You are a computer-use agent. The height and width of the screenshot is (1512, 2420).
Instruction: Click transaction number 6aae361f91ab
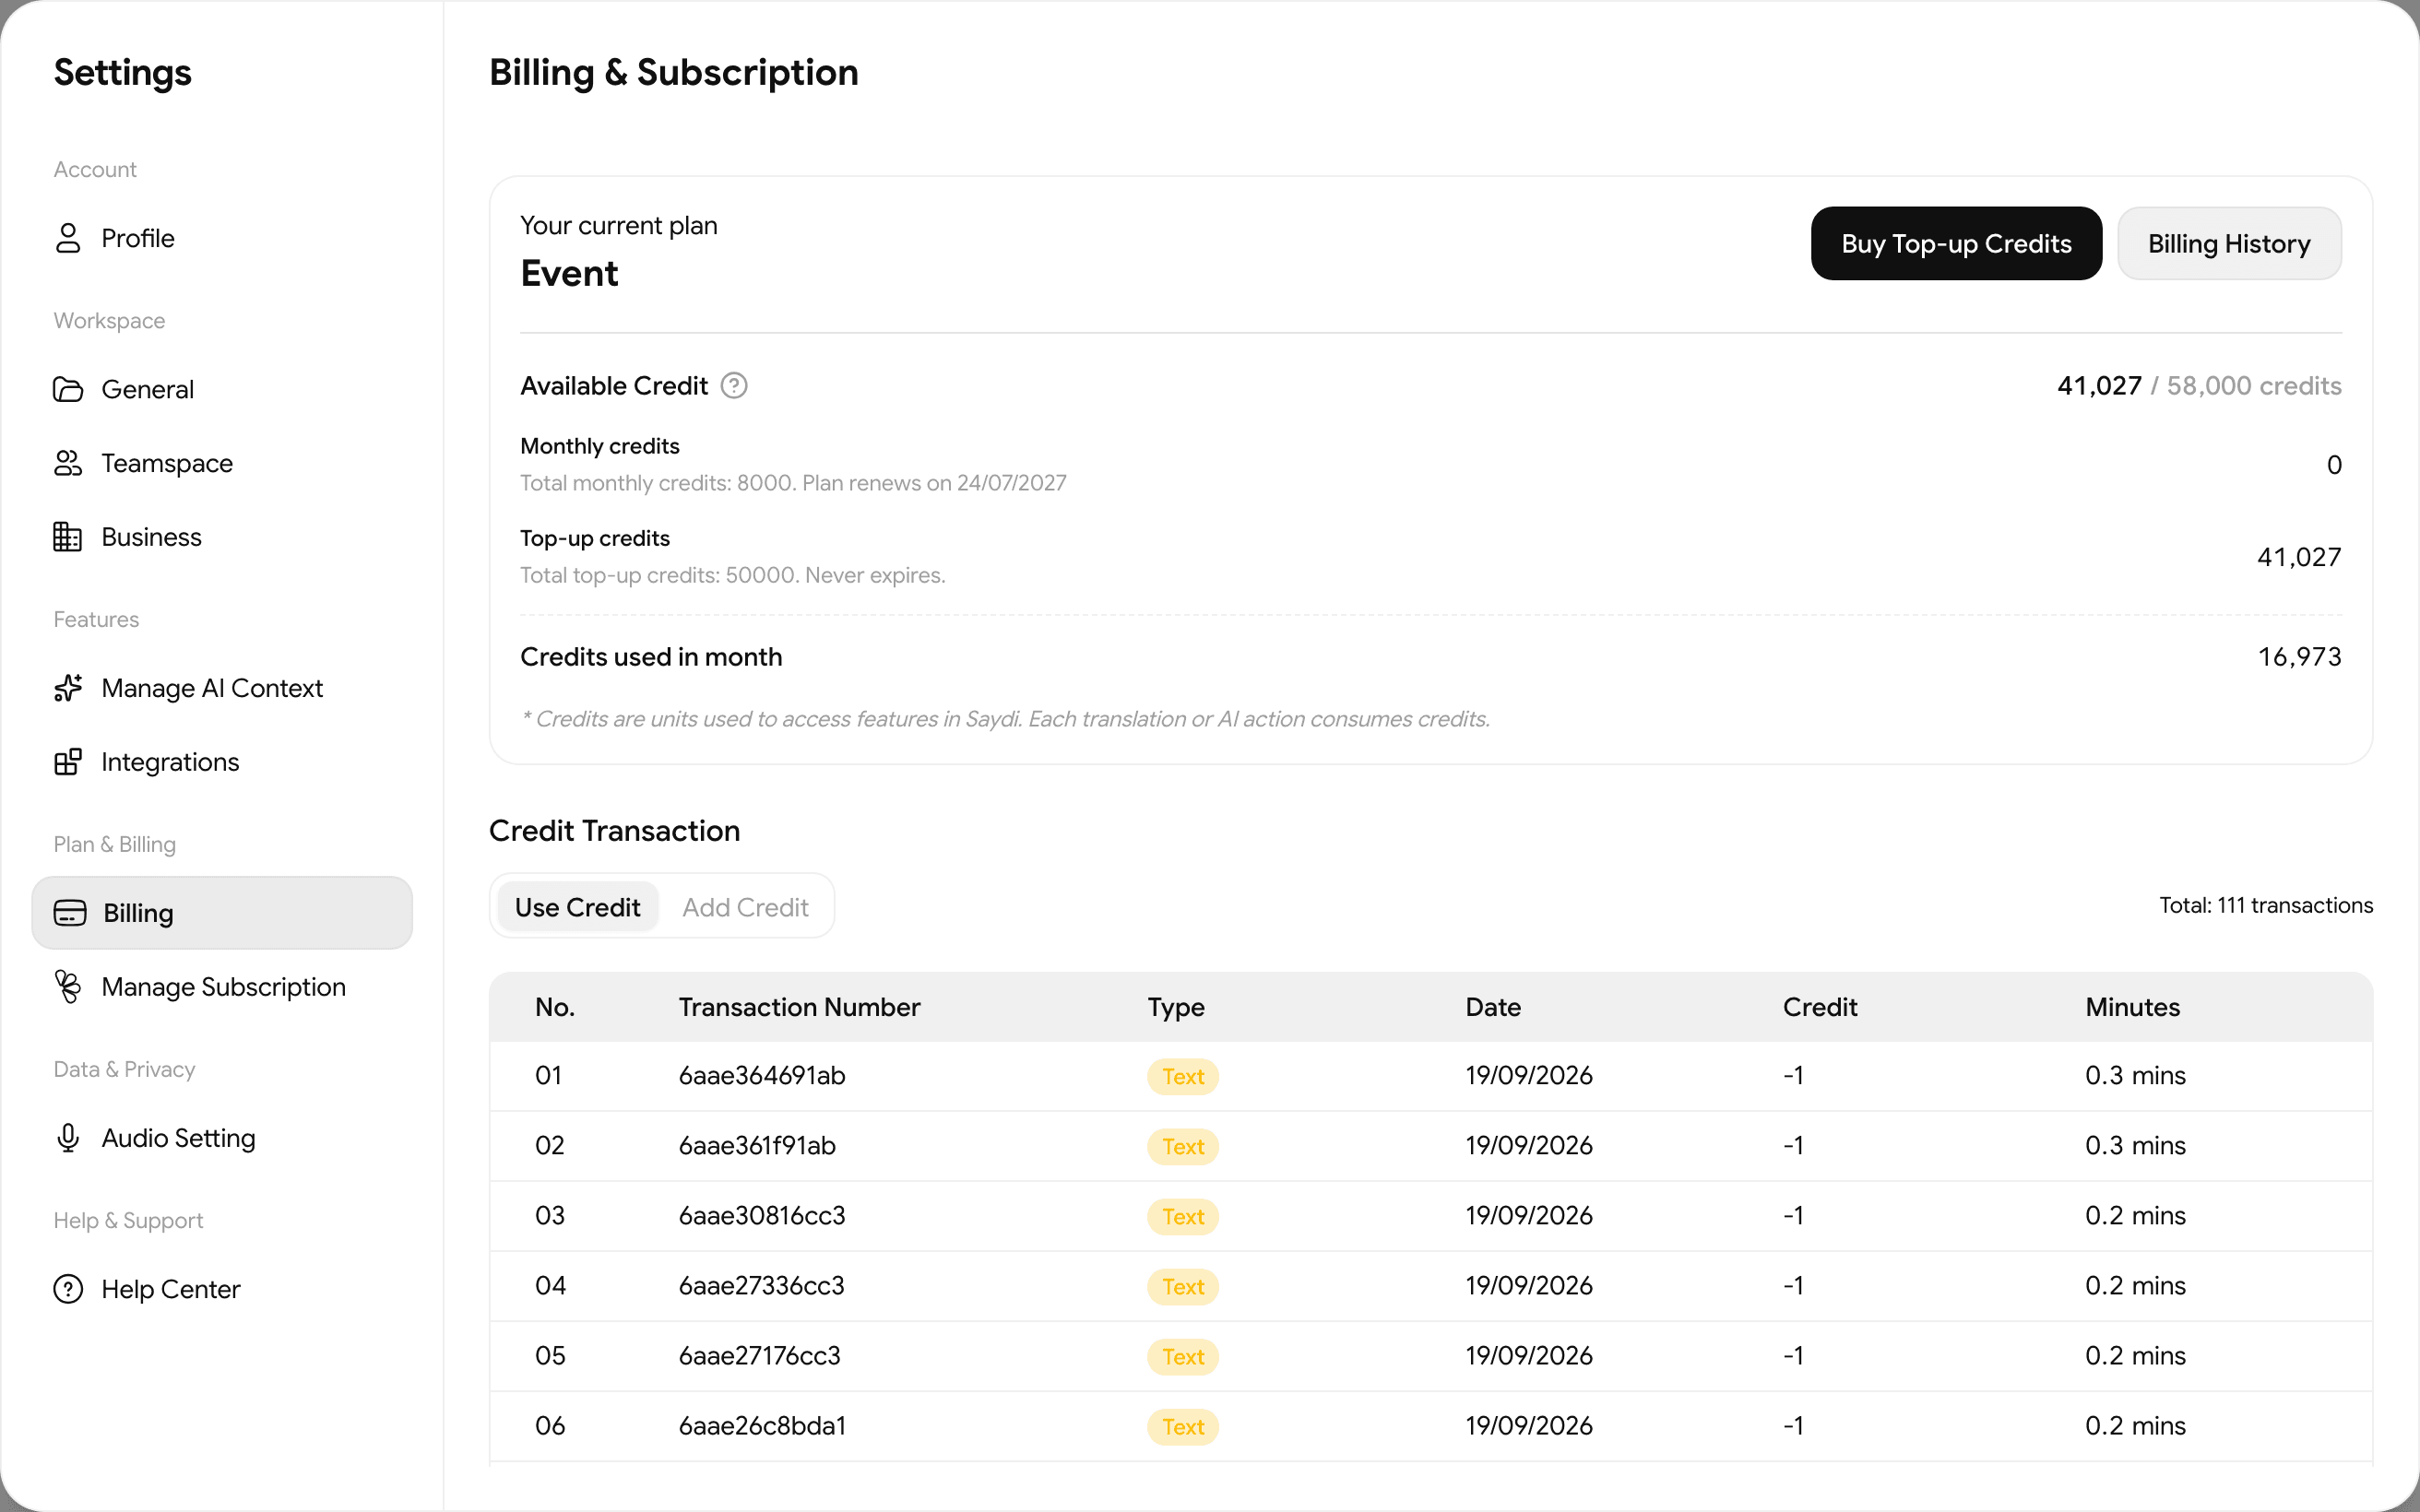point(757,1145)
